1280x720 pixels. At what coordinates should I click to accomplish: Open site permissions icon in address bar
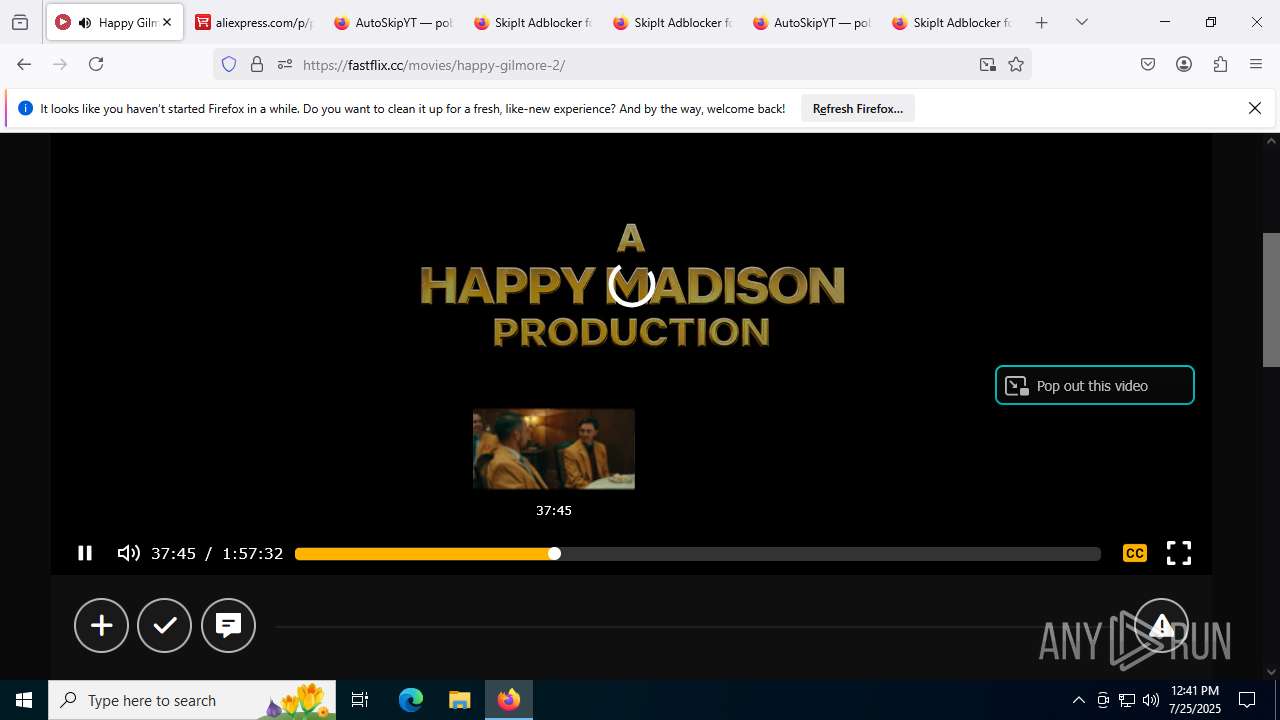284,64
